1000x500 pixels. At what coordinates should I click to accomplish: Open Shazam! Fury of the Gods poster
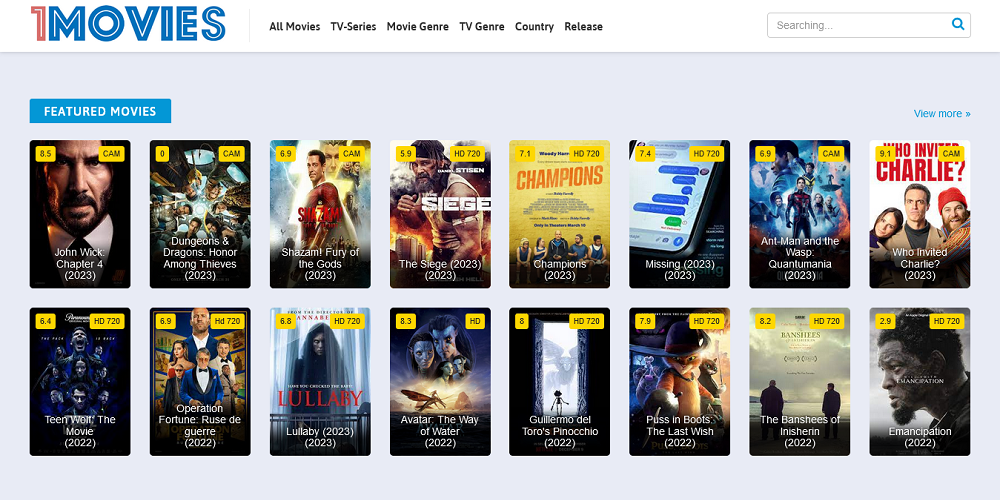[320, 214]
